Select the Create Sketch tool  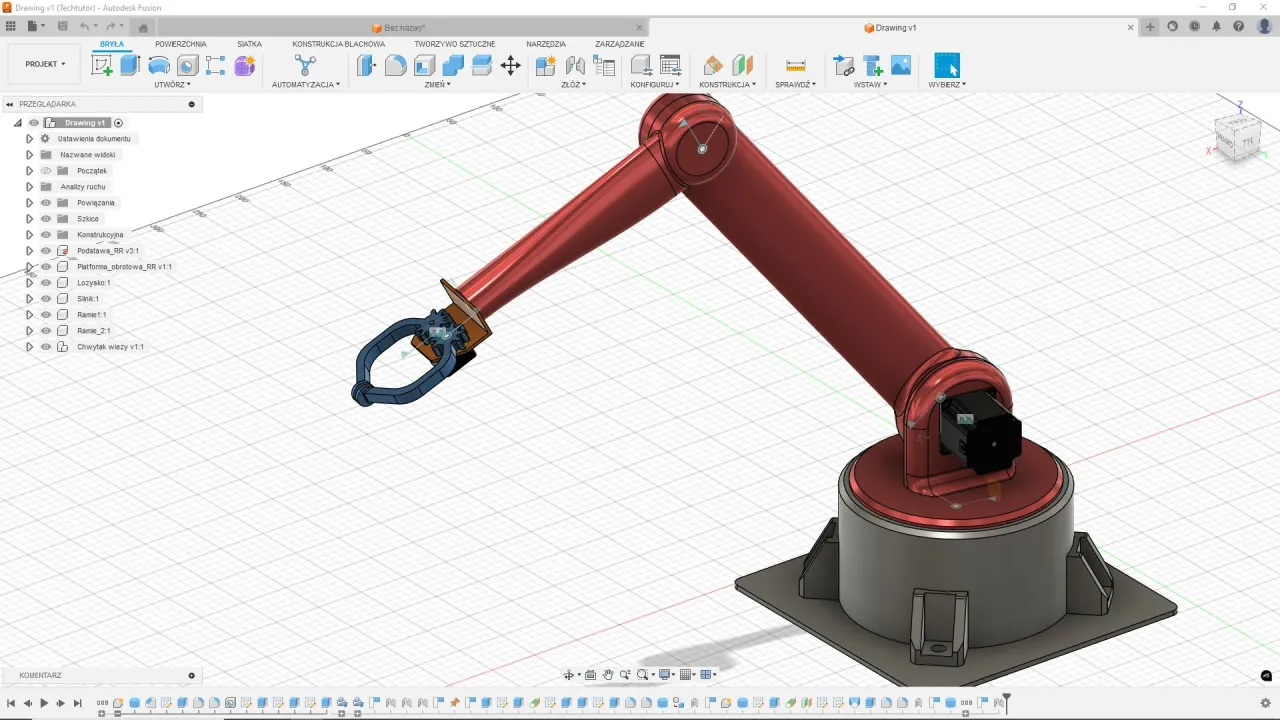(102, 66)
